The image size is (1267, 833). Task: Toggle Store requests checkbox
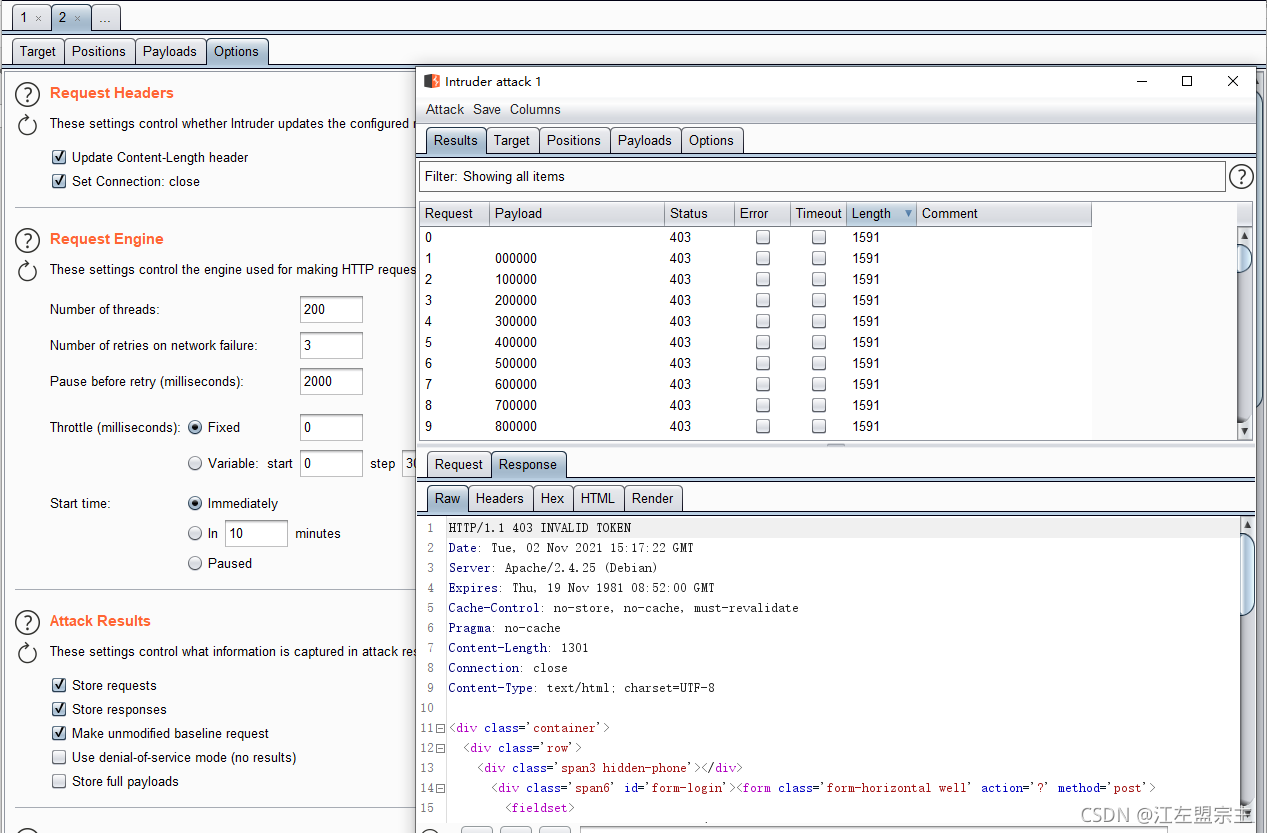59,685
